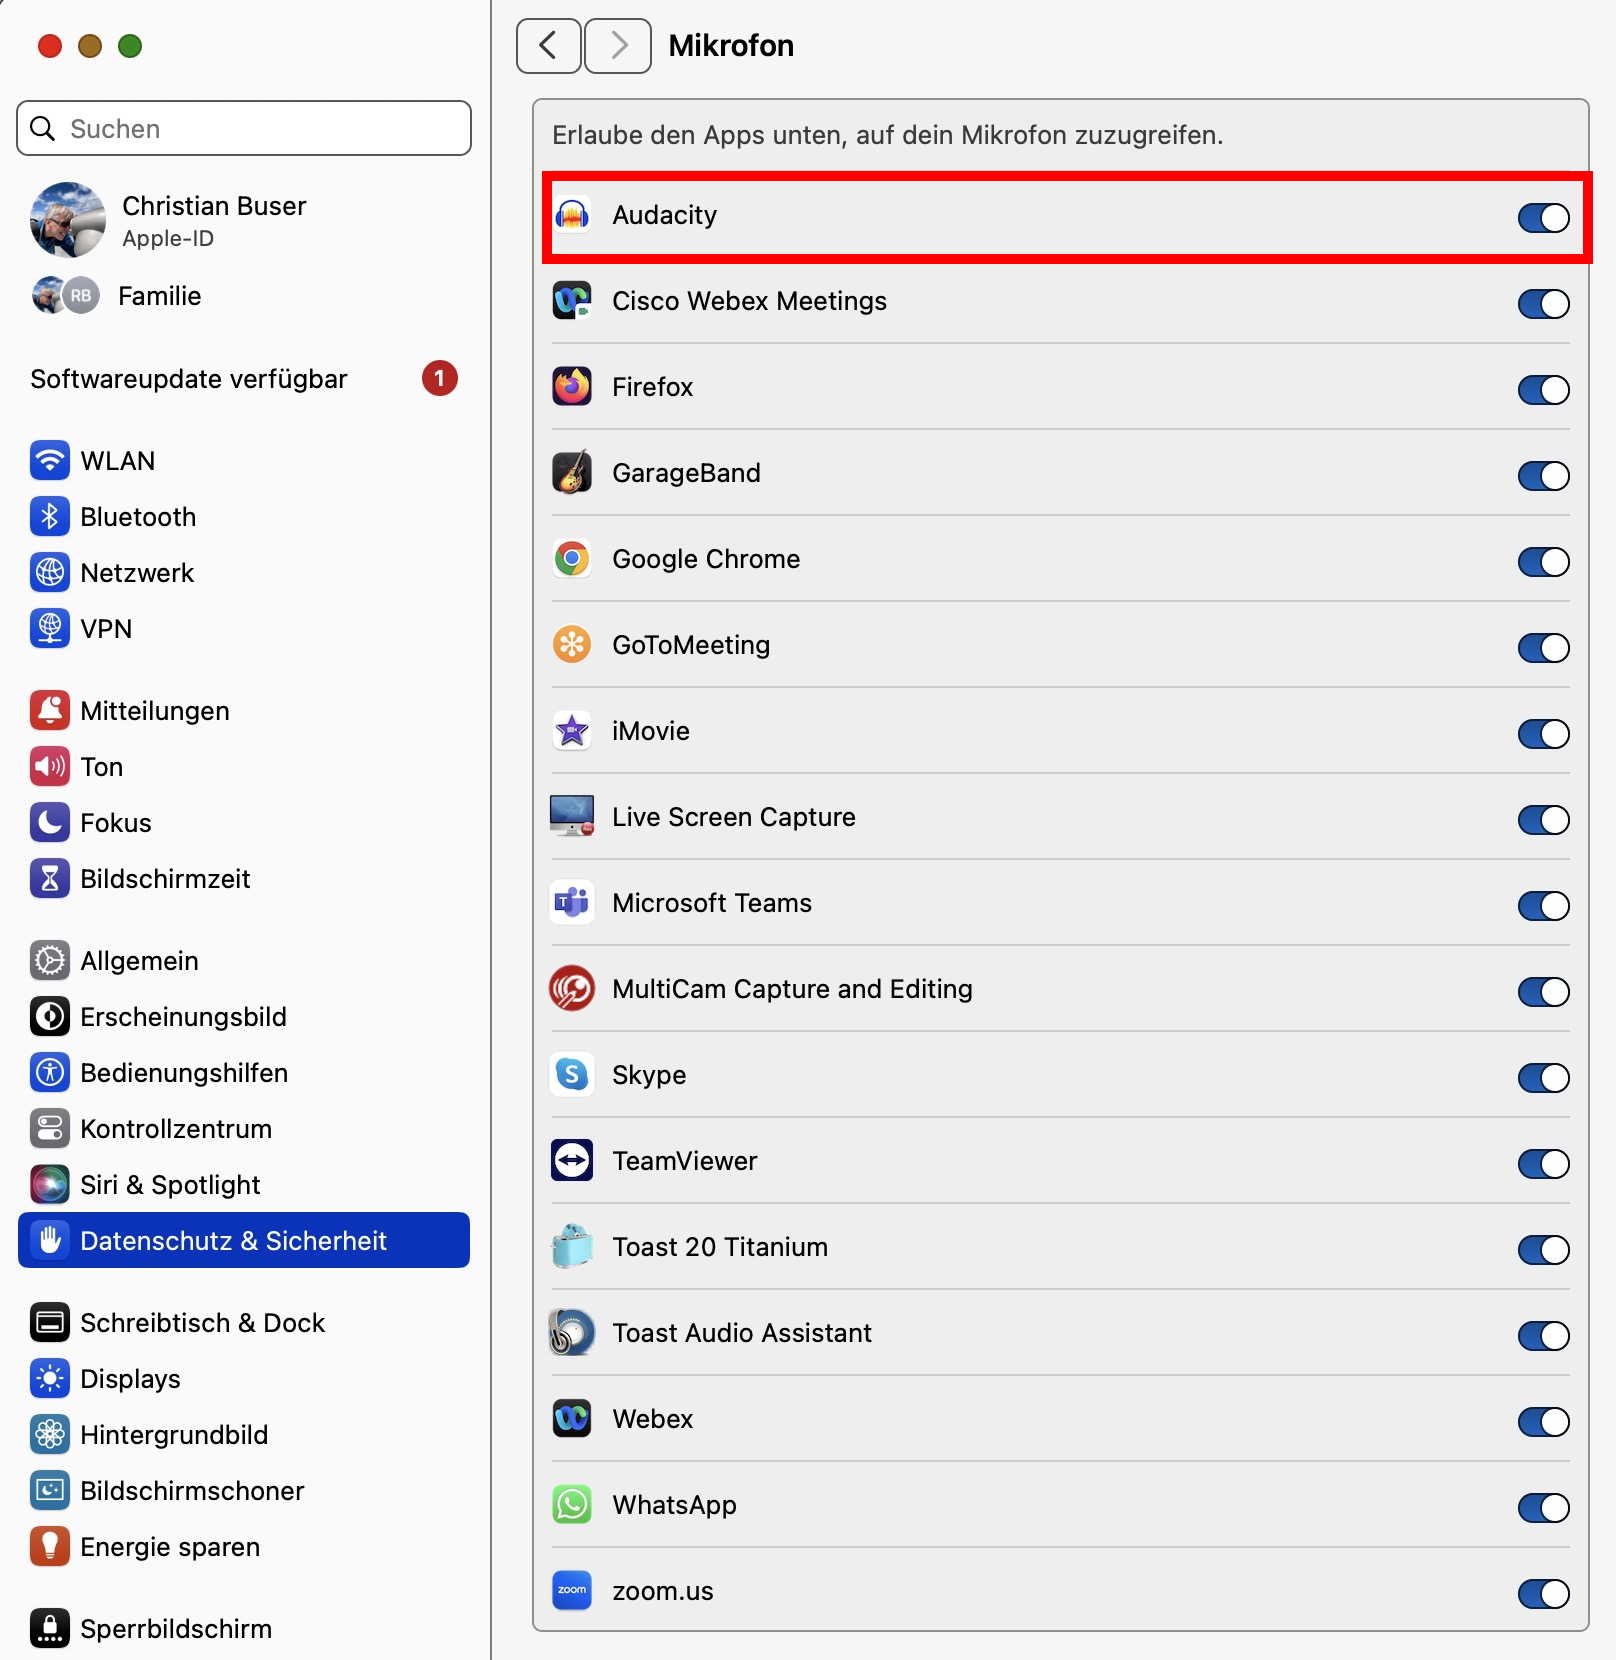
Task: Click the VPN icon in sidebar
Action: (x=50, y=629)
